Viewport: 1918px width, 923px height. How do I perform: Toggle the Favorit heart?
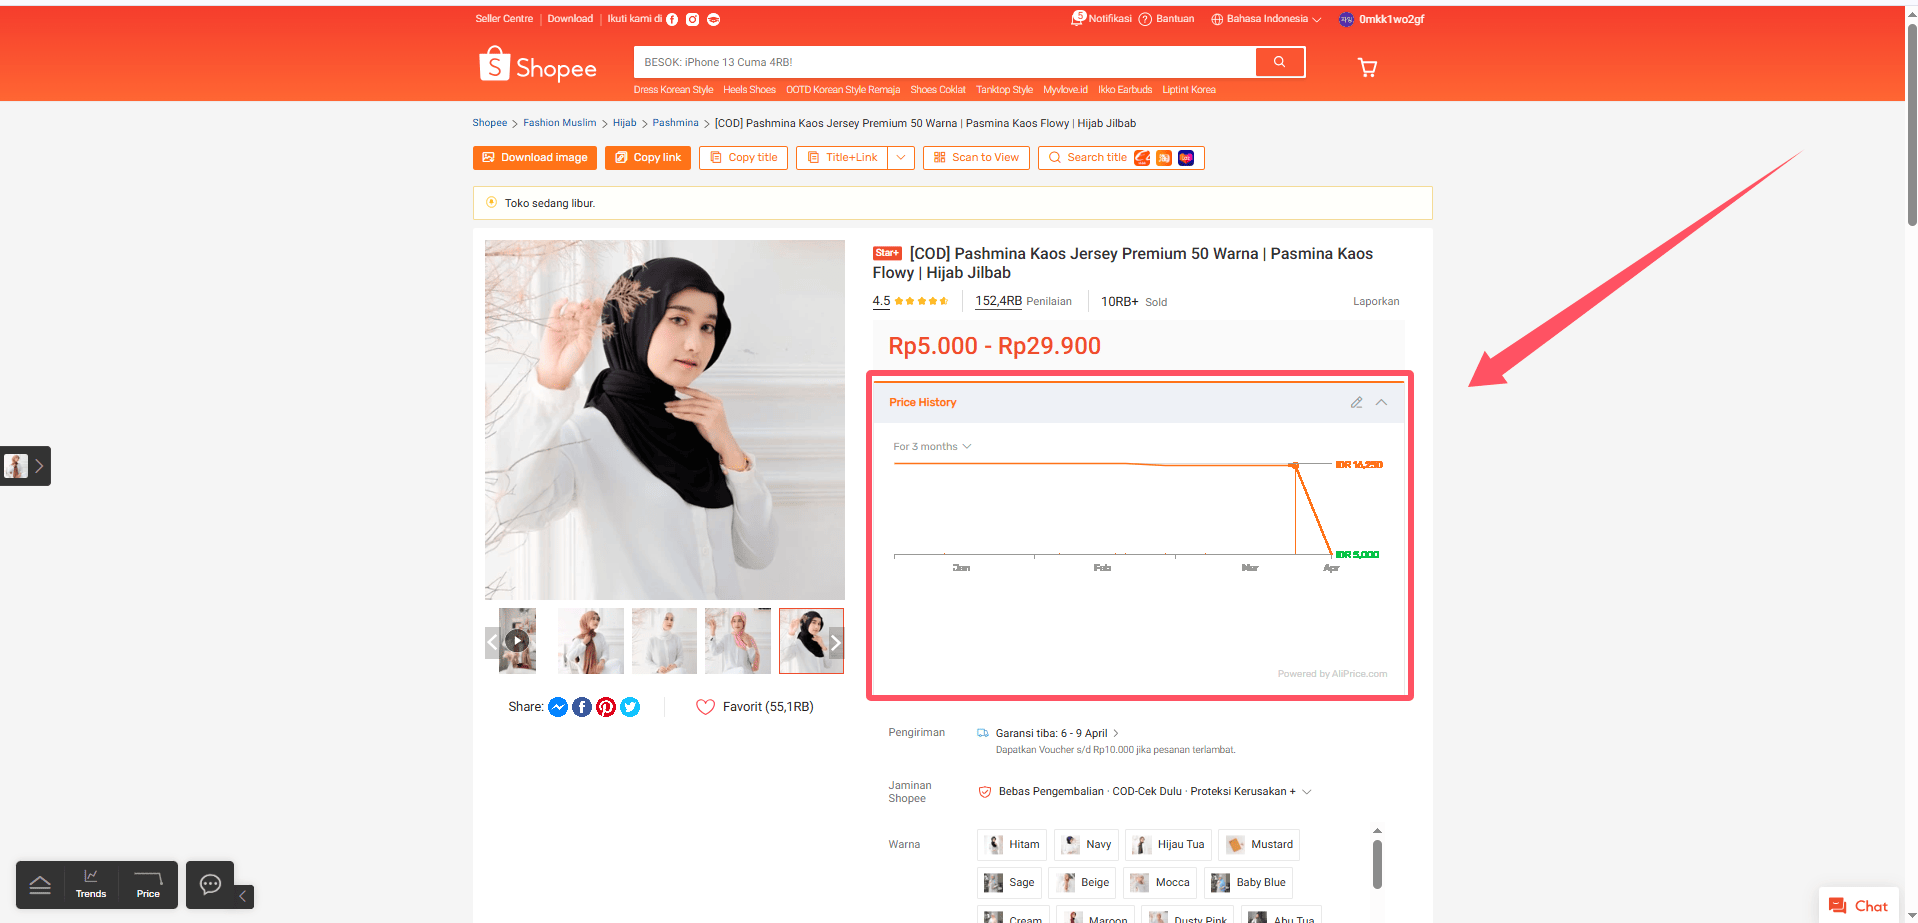point(705,707)
